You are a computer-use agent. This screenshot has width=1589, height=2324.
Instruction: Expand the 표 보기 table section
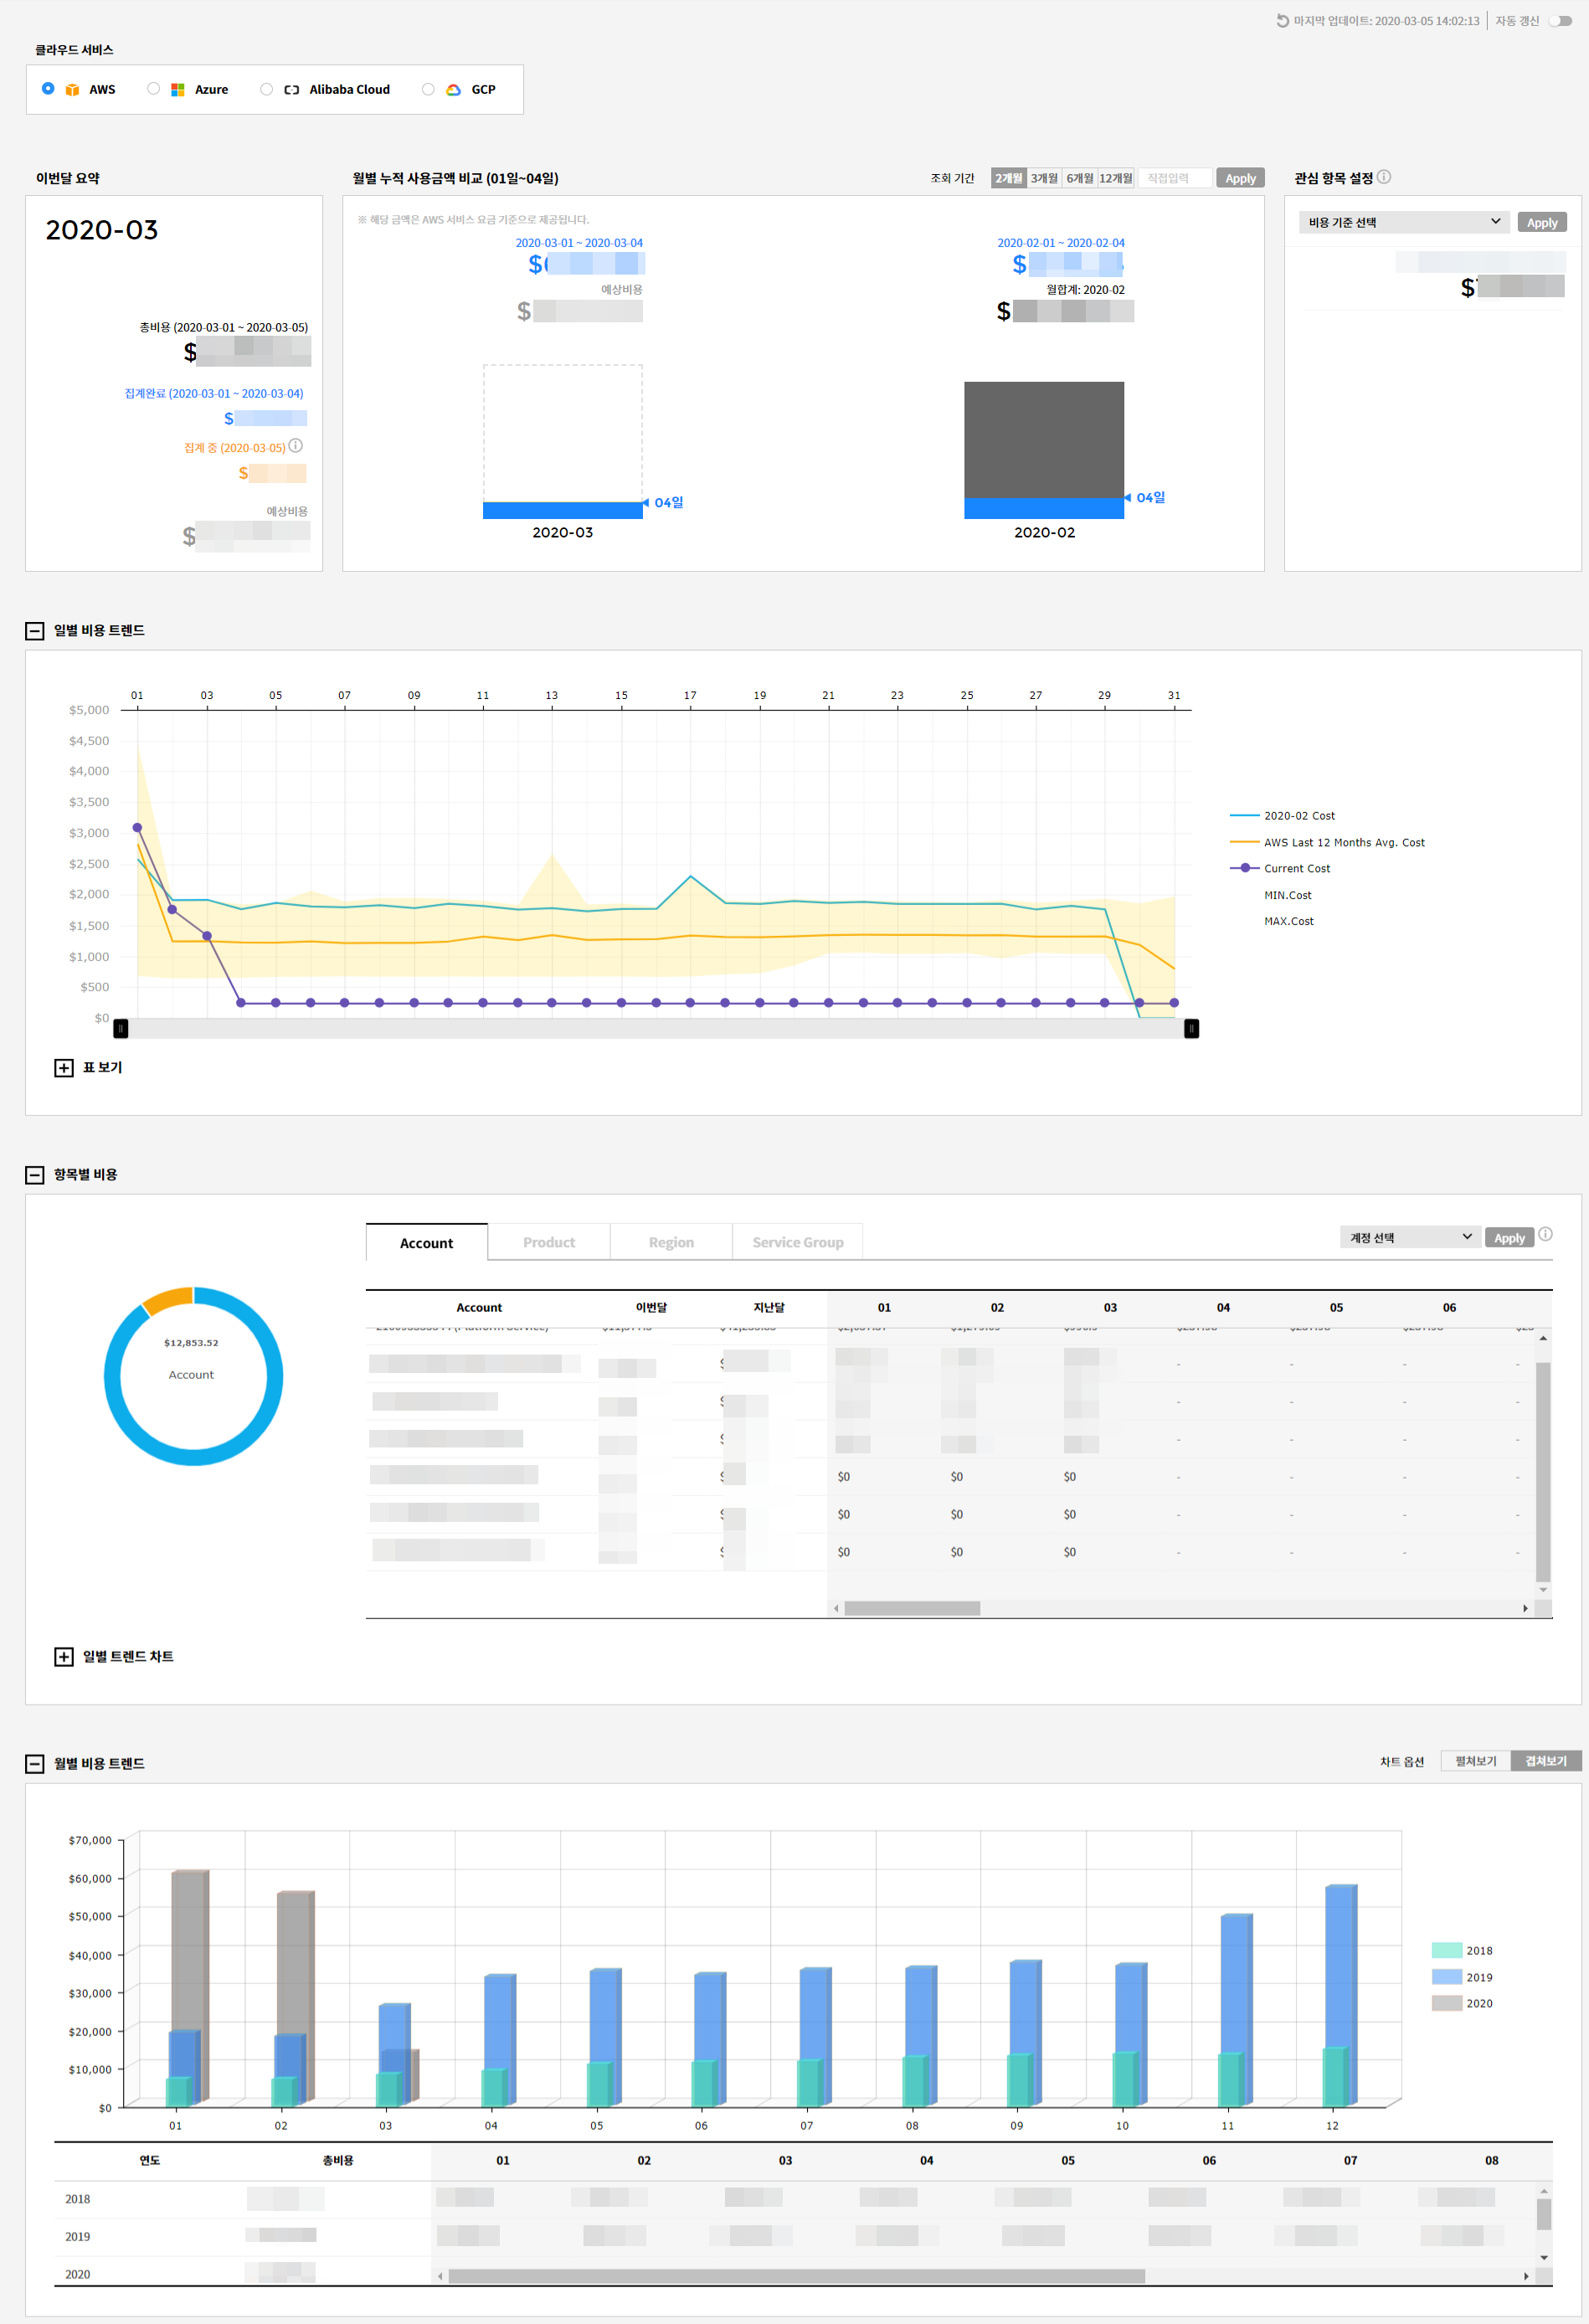[64, 1068]
